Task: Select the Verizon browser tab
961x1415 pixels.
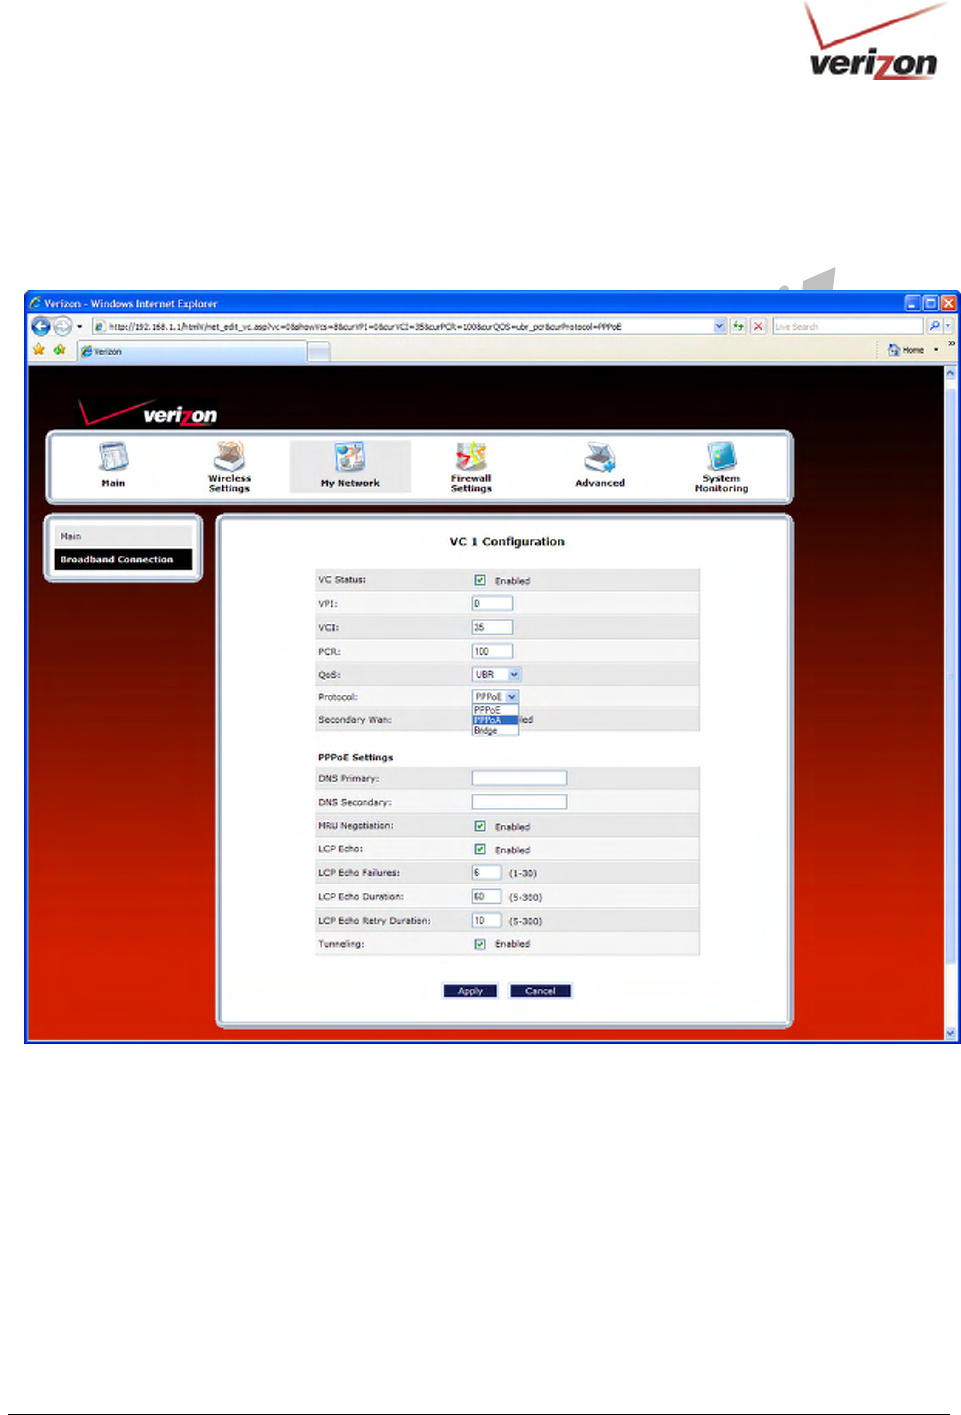Action: pos(192,351)
